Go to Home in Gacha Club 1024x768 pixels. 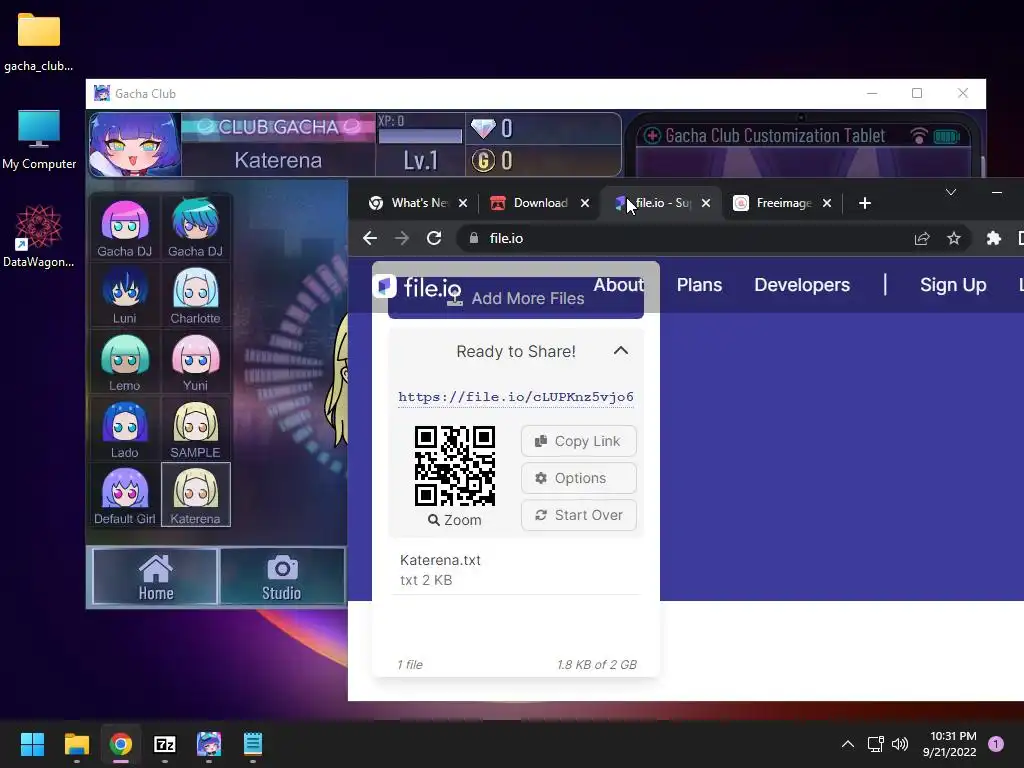[x=155, y=576]
